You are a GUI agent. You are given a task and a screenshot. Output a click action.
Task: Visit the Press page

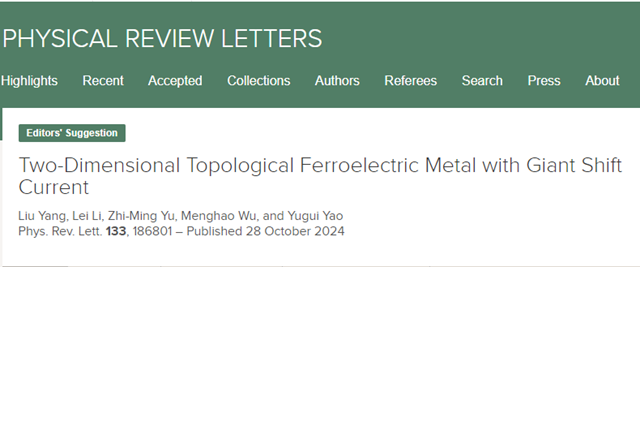click(x=544, y=81)
